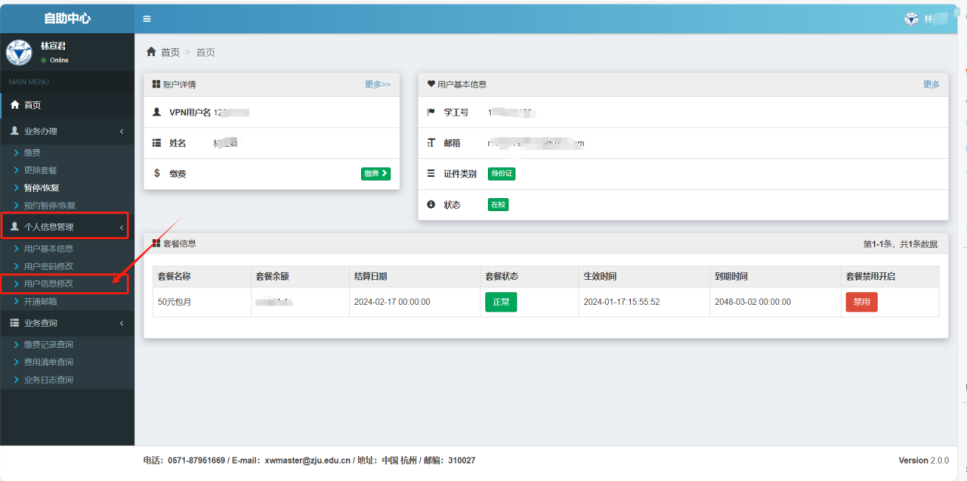The image size is (967, 481).
Task: Collapse the 业务办理 sidebar section
Action: 121,131
